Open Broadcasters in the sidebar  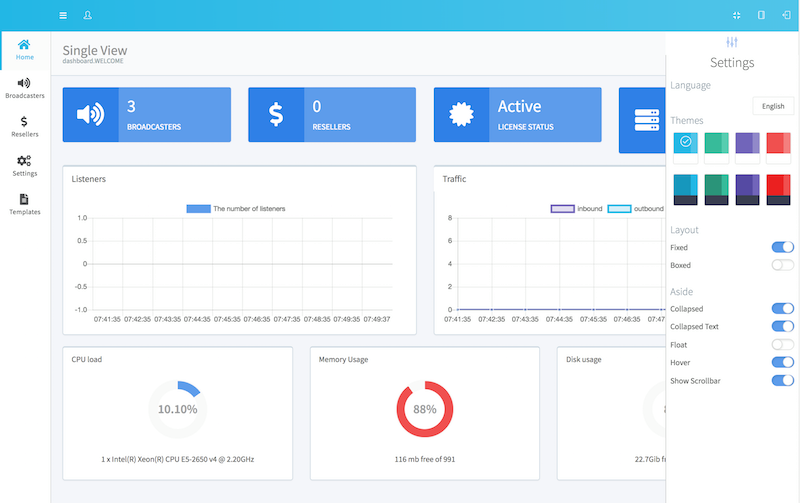tap(24, 89)
